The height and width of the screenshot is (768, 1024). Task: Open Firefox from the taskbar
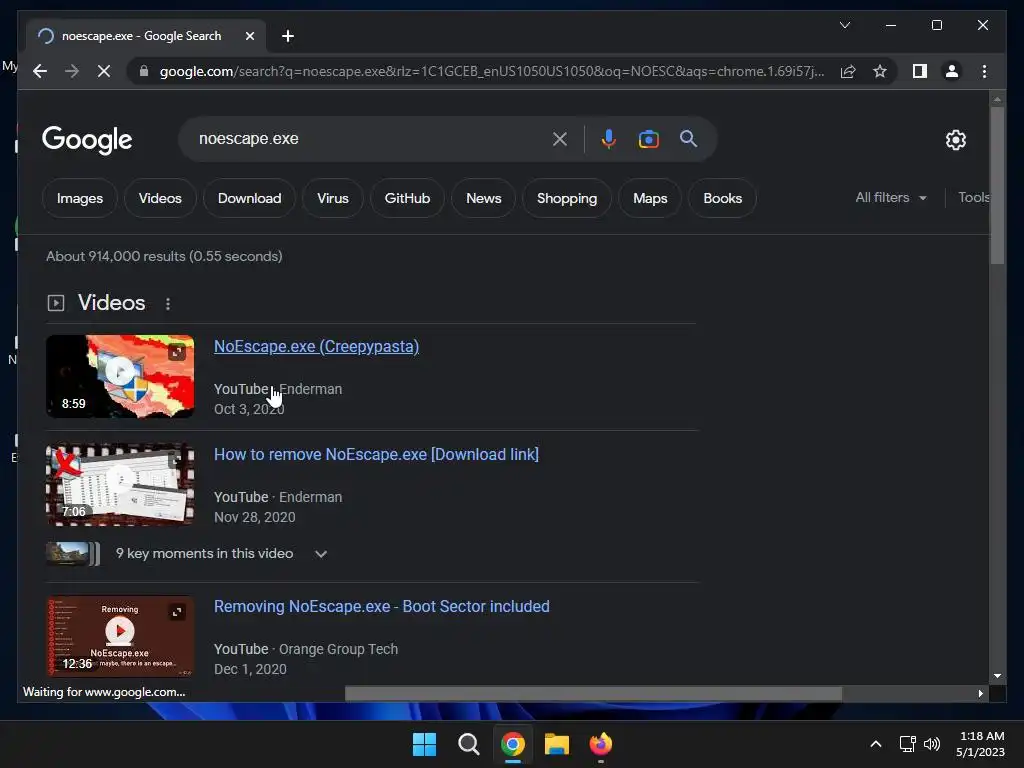coord(601,744)
